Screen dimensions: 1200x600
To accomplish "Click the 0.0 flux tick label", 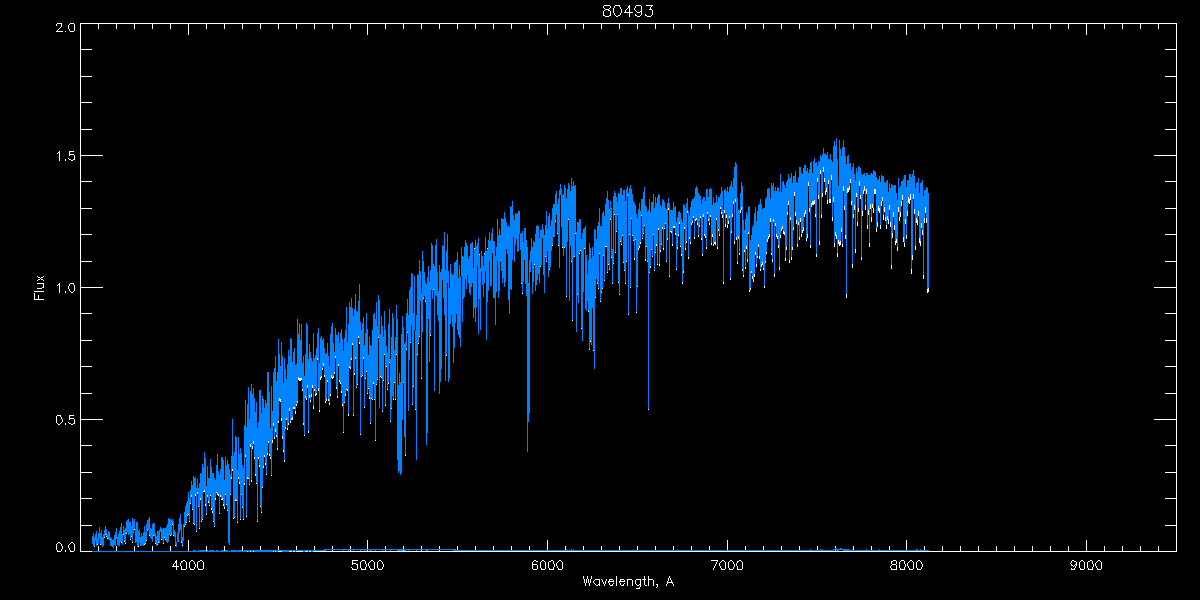I will click(x=64, y=547).
